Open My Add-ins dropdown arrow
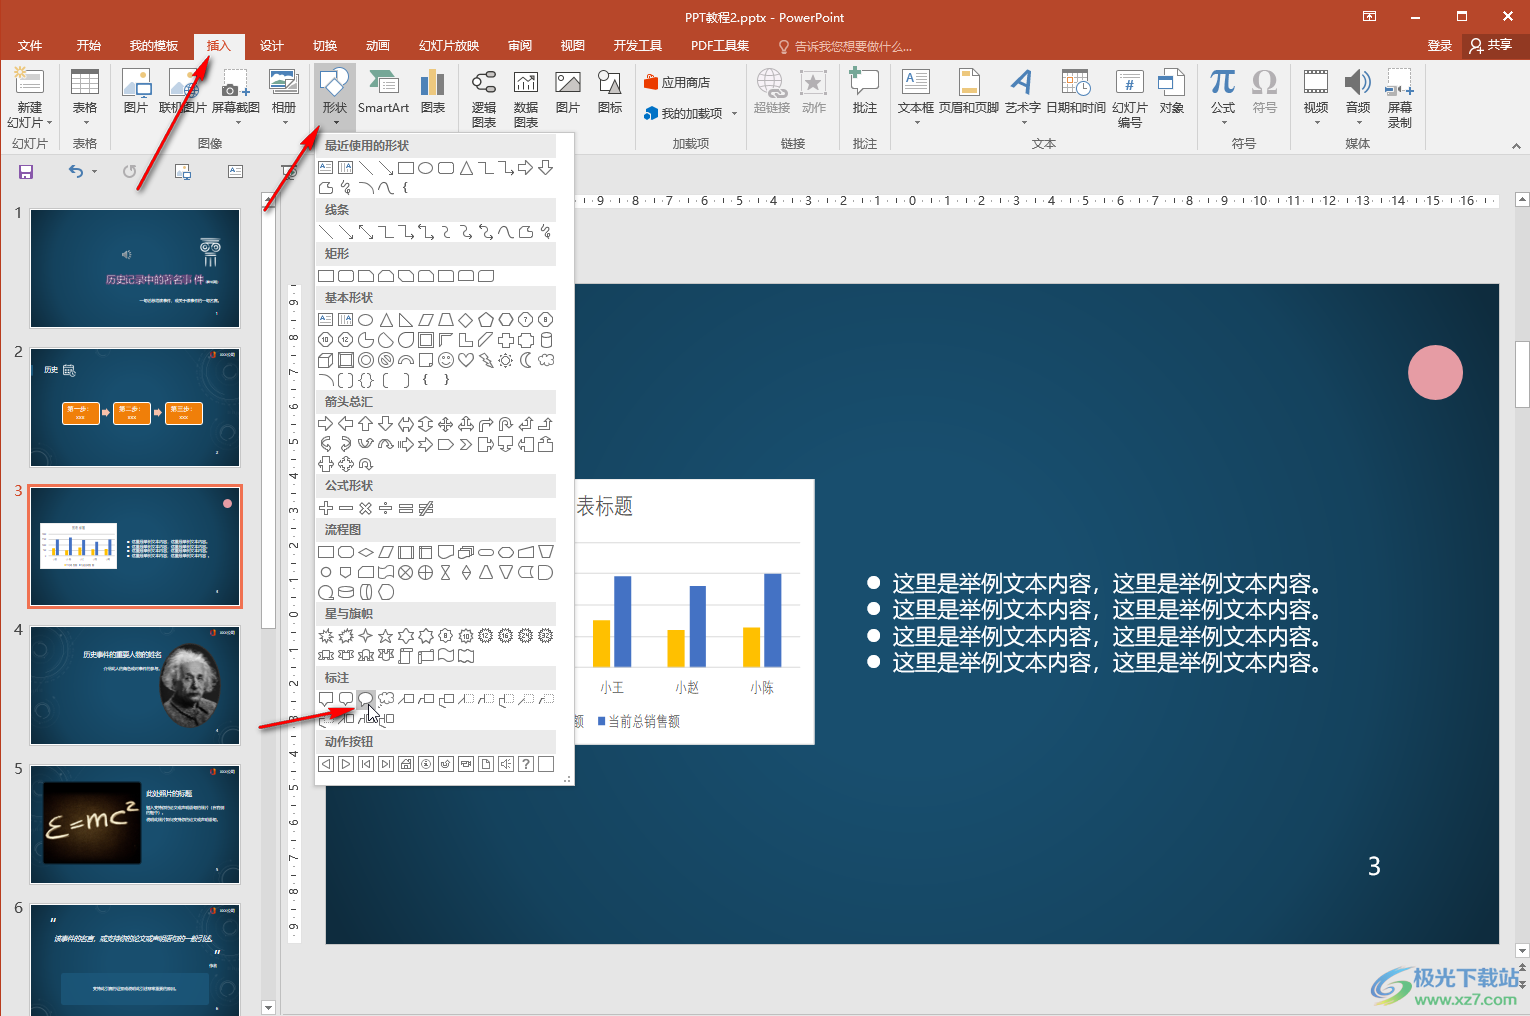 (x=734, y=114)
